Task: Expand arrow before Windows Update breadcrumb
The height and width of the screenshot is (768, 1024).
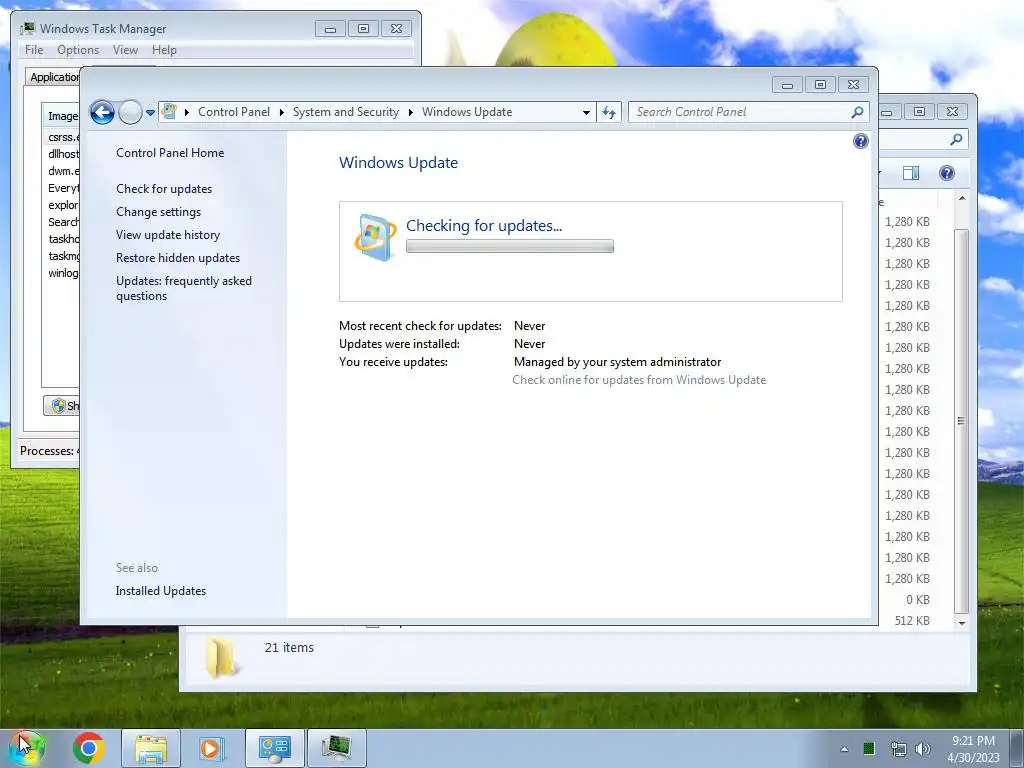Action: coord(411,112)
